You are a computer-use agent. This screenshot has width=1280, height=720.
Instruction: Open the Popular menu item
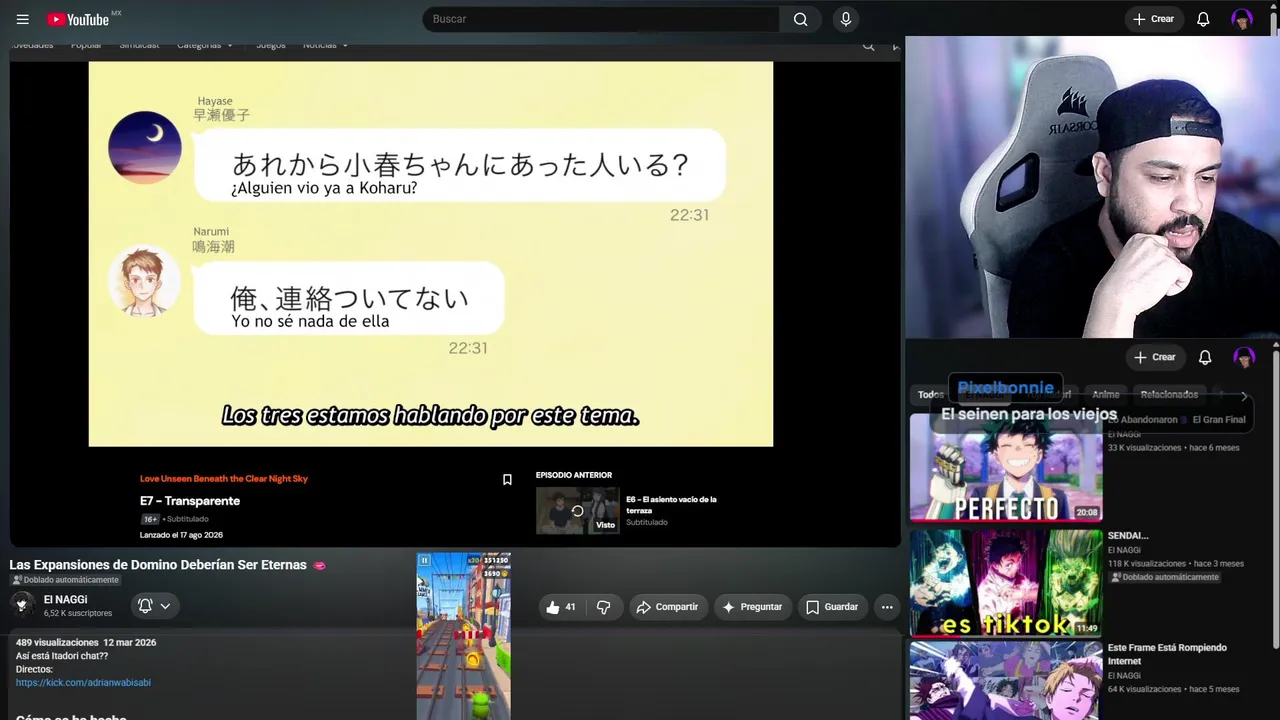click(x=86, y=45)
